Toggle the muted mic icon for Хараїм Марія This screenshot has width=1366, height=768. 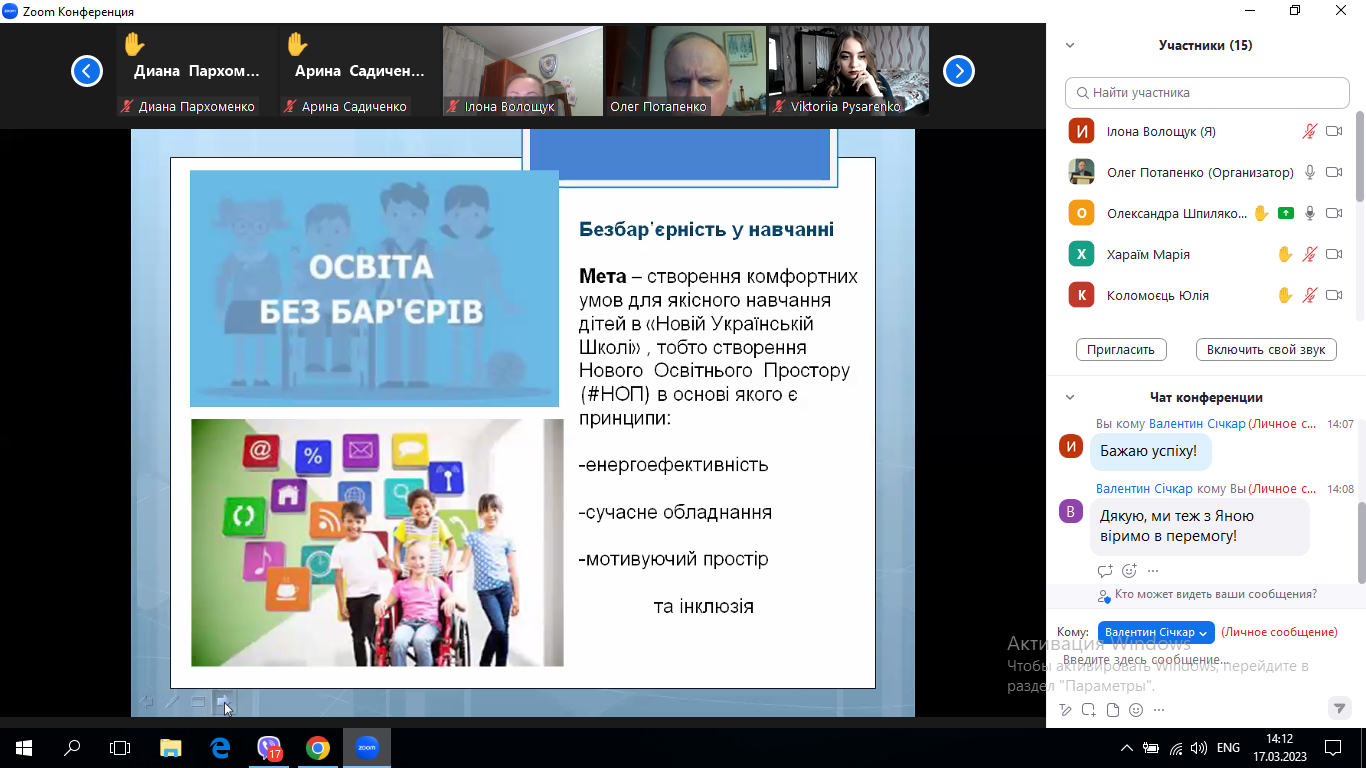pos(1310,254)
